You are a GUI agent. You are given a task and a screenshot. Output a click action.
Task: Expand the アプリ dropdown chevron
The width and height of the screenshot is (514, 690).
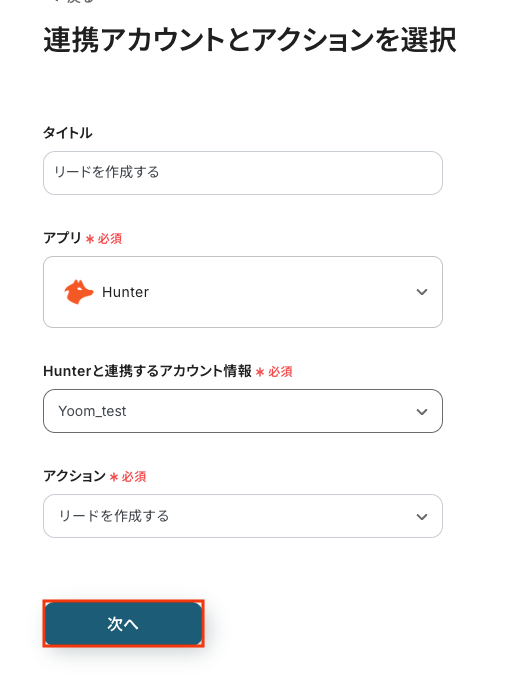tap(422, 292)
